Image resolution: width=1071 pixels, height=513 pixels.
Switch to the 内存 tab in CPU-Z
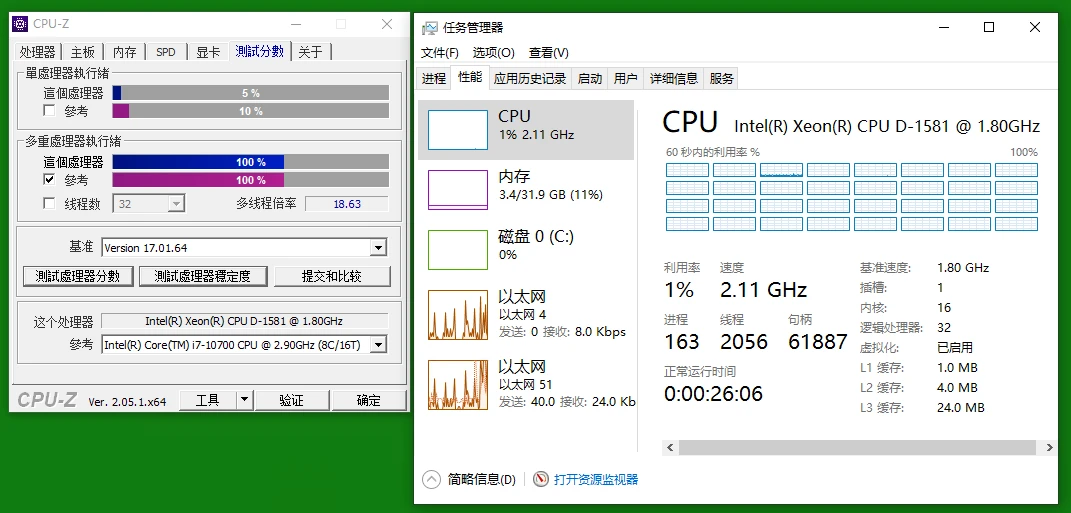click(125, 52)
